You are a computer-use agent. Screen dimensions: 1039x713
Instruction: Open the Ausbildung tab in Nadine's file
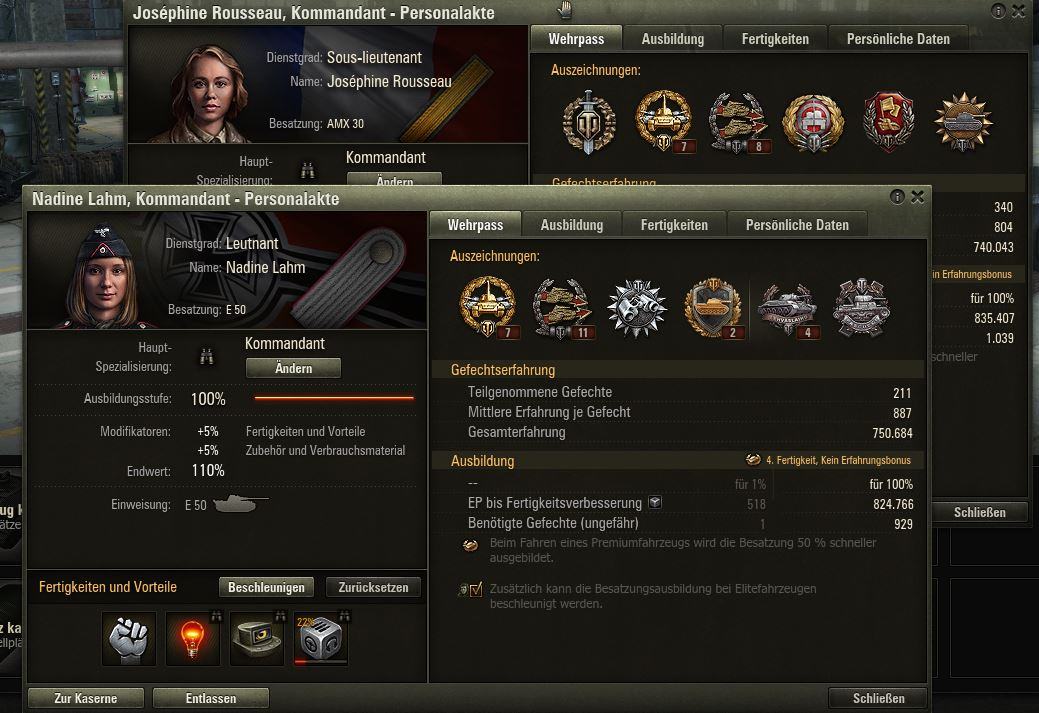coord(572,225)
